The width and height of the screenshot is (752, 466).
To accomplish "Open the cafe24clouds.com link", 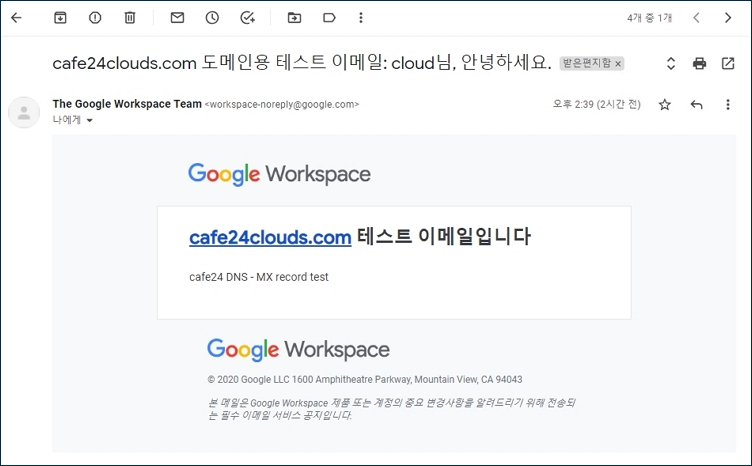I will click(x=270, y=237).
